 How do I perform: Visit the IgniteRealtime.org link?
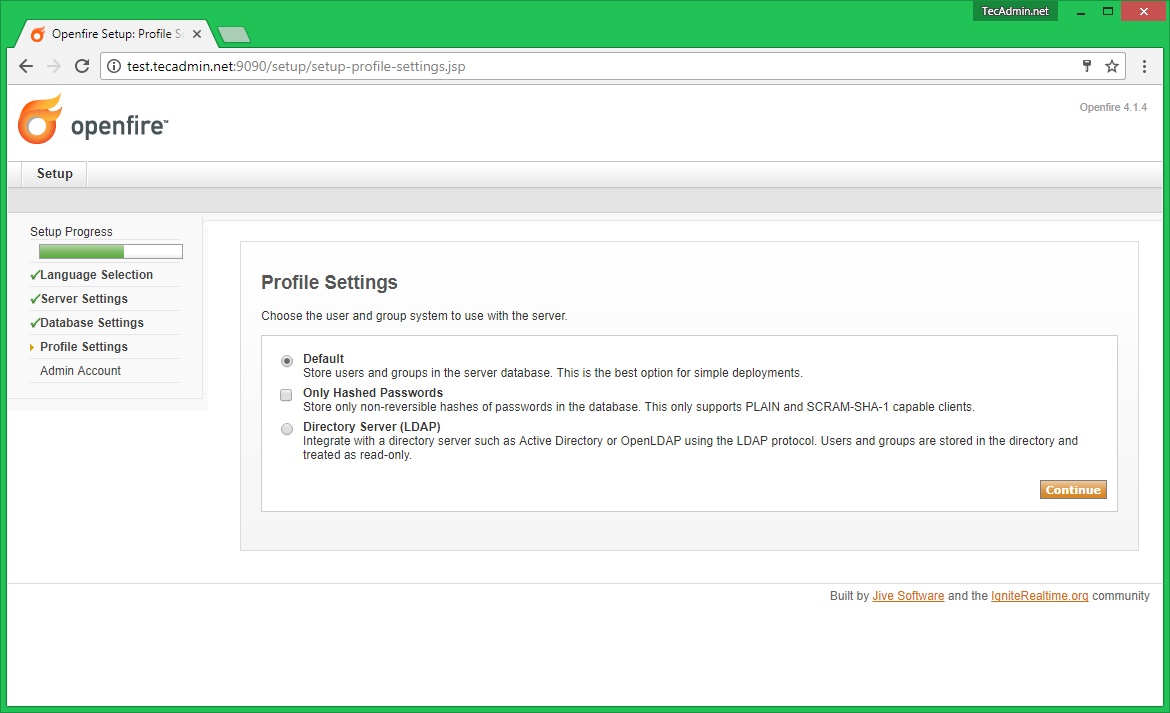point(1039,596)
